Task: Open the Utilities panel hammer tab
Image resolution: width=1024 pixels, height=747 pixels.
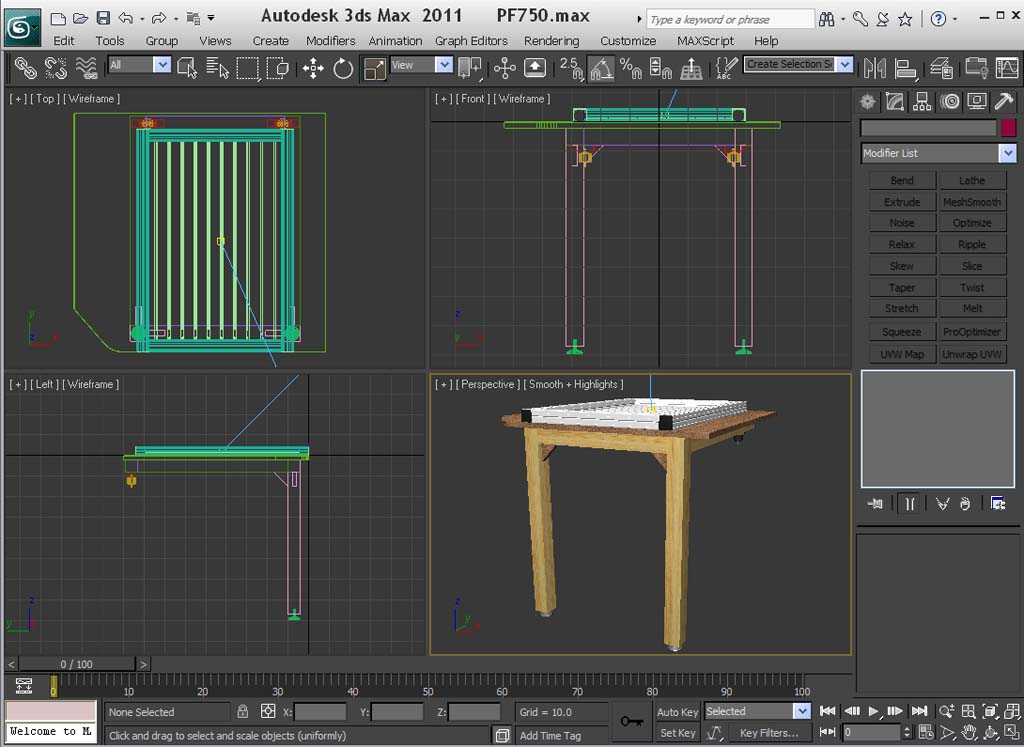Action: 1004,101
